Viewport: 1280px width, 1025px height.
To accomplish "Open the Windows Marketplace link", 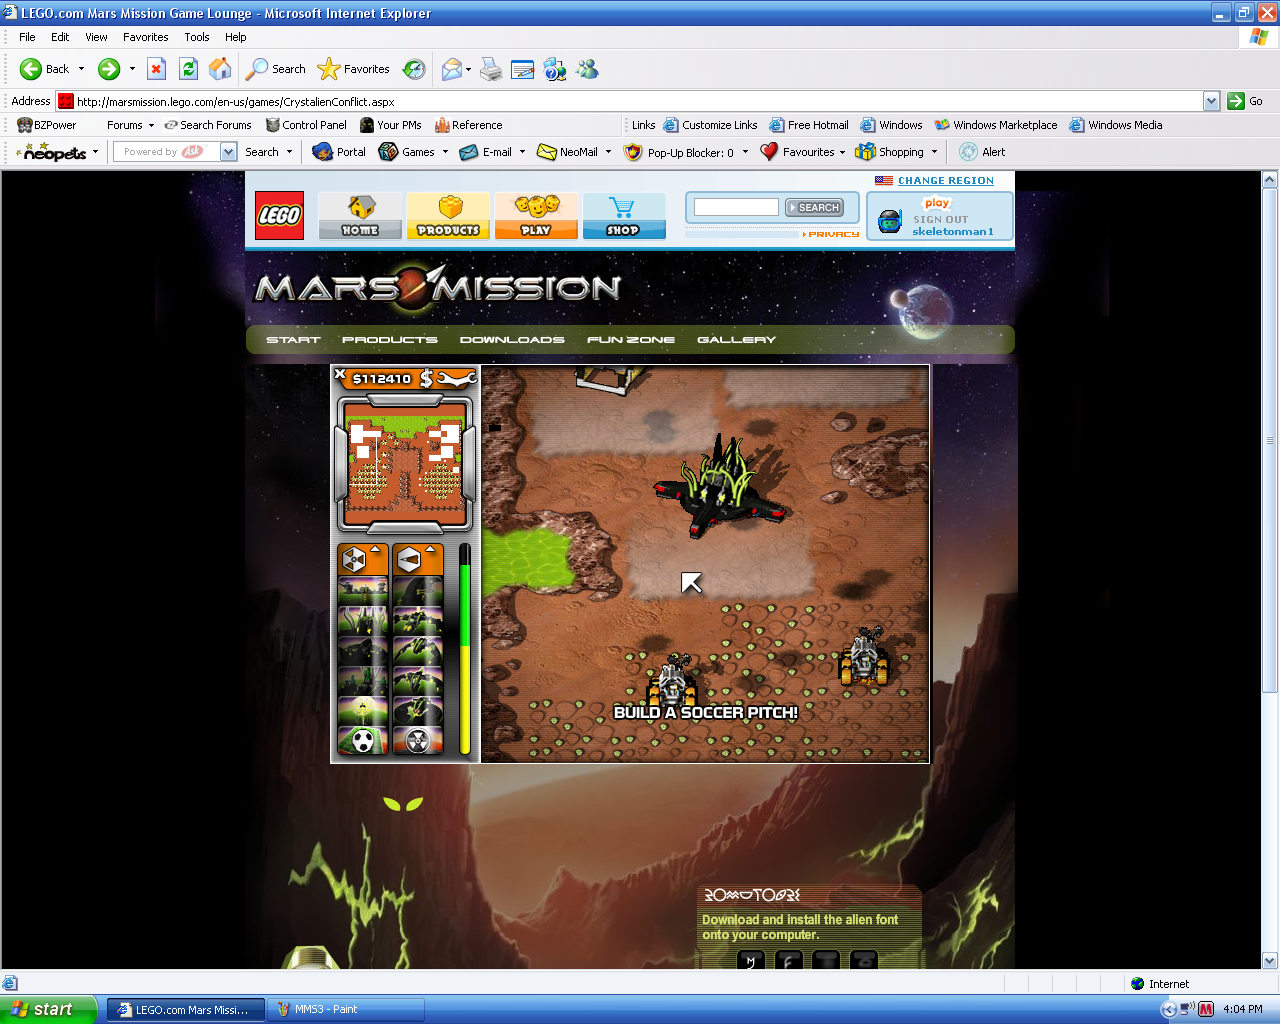I will click(x=996, y=125).
